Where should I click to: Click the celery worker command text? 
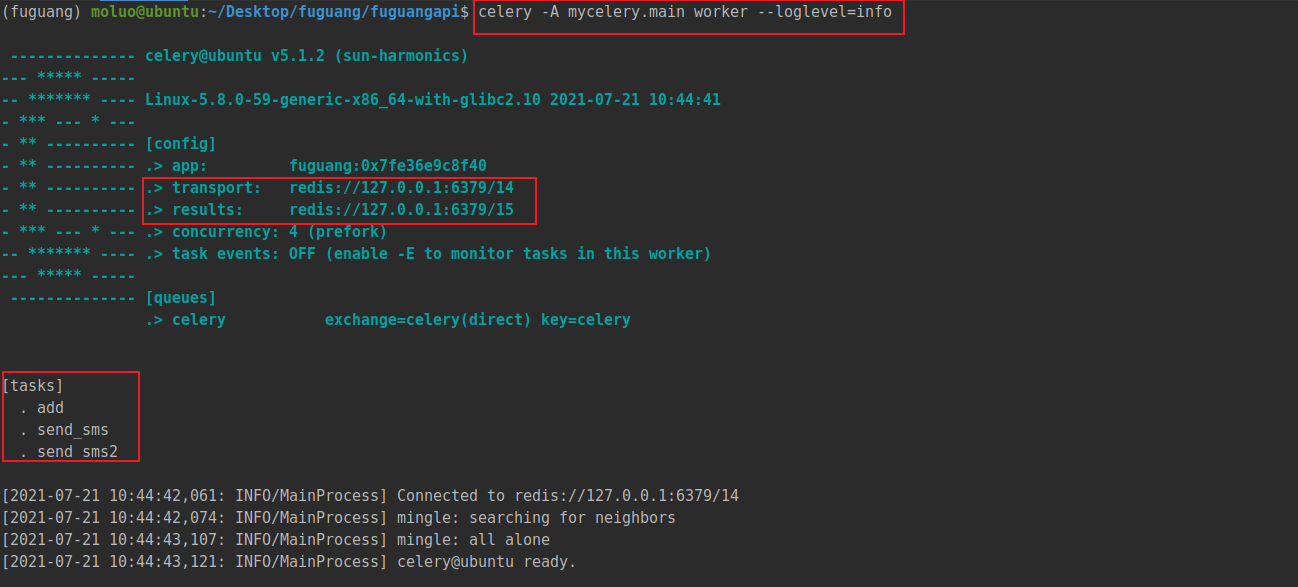tap(685, 12)
